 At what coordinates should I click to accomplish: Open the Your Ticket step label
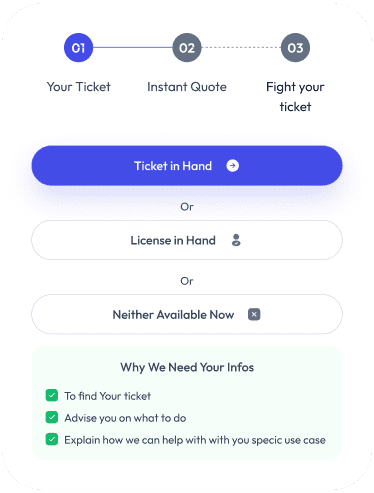tap(78, 87)
